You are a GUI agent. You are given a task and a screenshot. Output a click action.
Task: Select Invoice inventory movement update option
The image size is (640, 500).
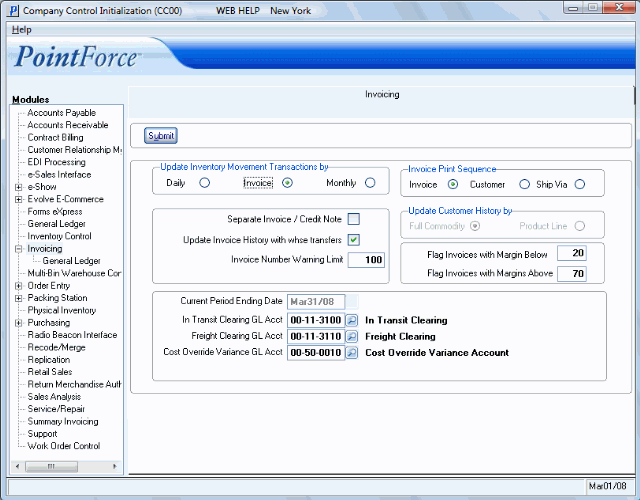click(287, 183)
